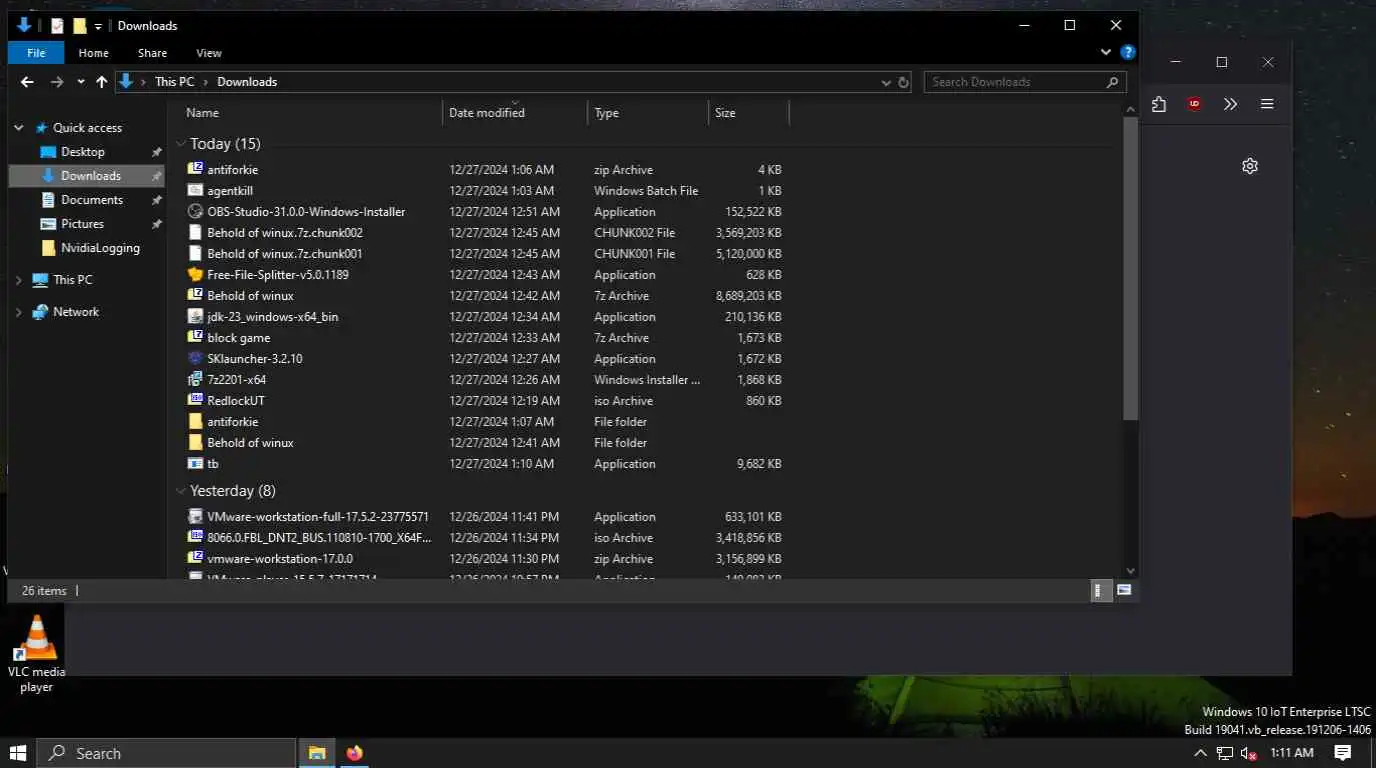This screenshot has height=768, width=1376.
Task: Open the File menu
Action: [36, 53]
